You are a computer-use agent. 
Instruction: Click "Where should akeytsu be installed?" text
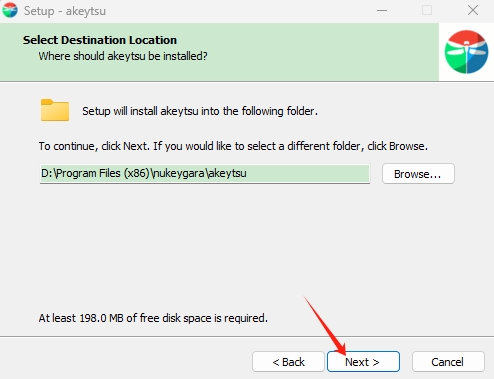(123, 56)
